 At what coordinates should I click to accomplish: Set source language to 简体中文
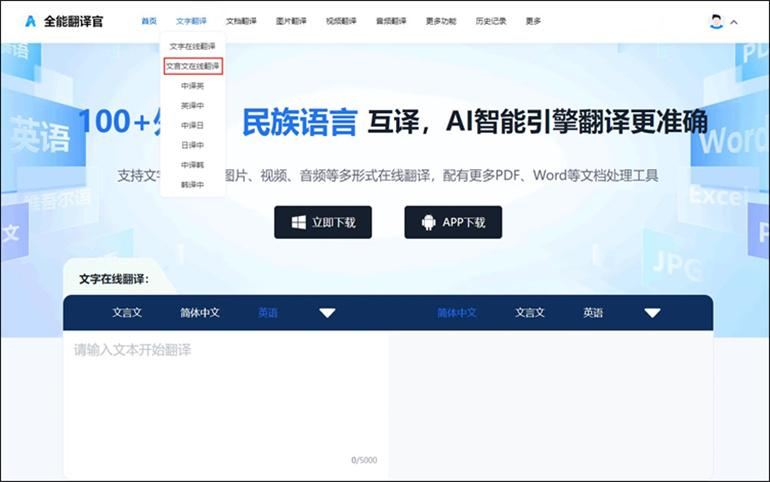coord(199,313)
